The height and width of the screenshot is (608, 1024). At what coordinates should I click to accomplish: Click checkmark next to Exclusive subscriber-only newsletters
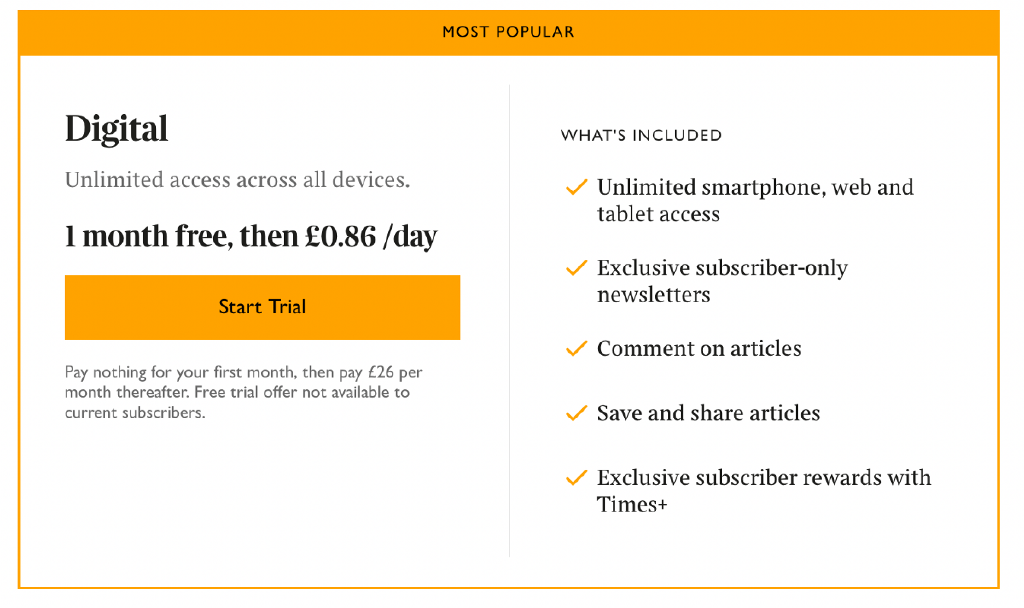pos(576,268)
